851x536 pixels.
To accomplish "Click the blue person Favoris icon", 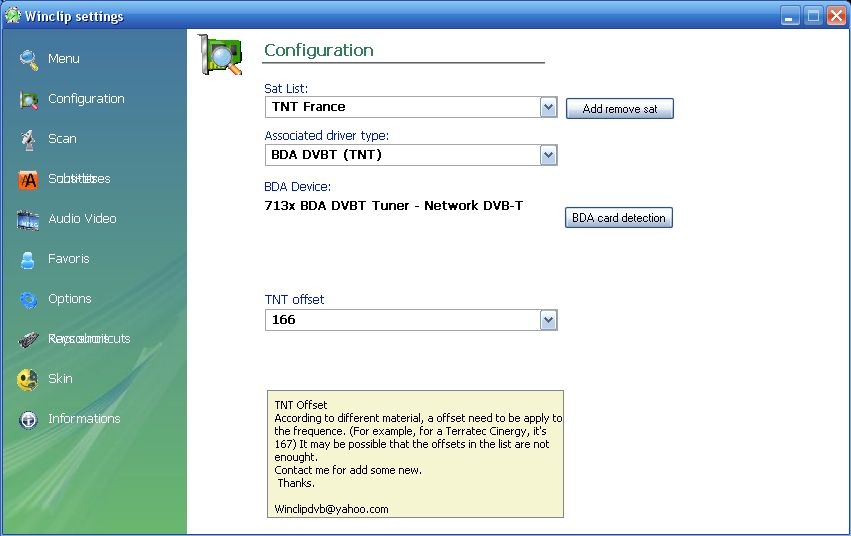I will pyautogui.click(x=28, y=260).
